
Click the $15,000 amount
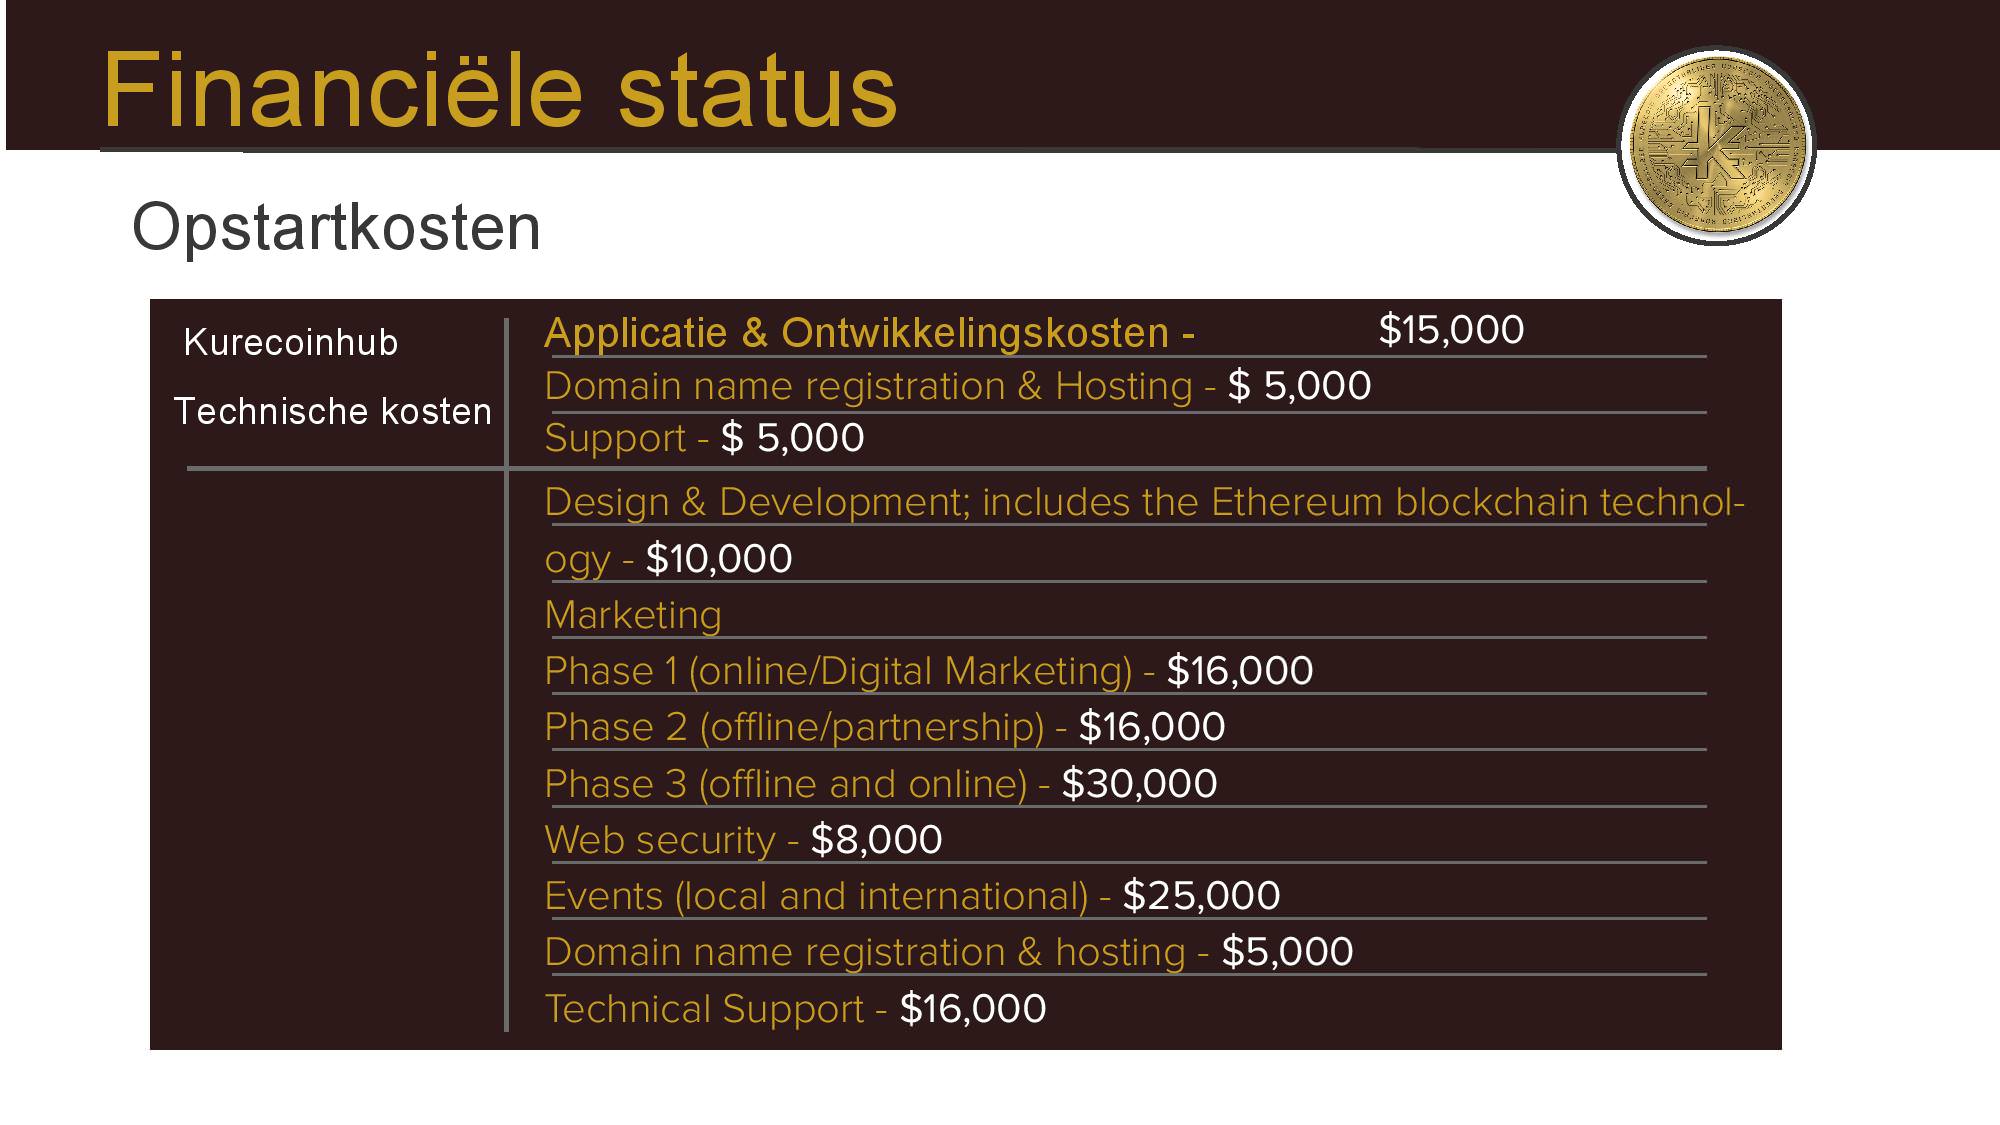tap(1451, 330)
